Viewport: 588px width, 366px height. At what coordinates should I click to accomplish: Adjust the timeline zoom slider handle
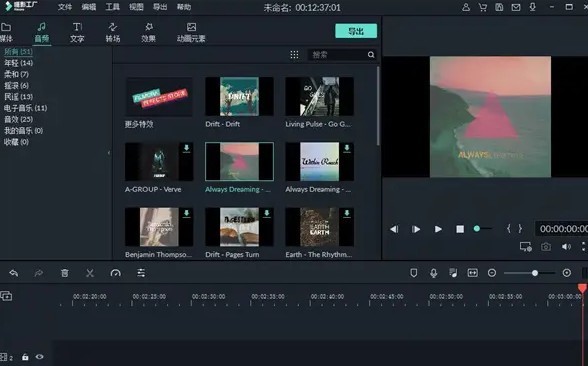click(x=535, y=273)
